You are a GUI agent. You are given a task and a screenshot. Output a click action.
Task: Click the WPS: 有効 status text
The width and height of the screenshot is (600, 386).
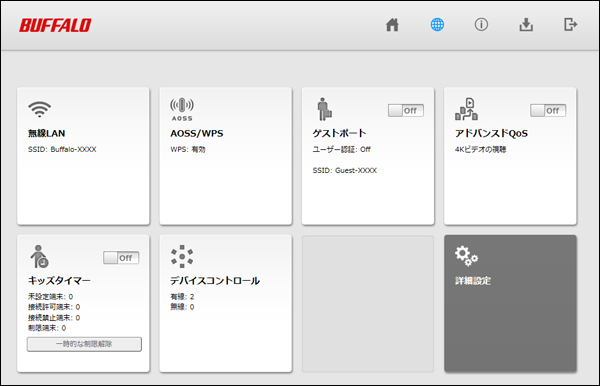188,149
